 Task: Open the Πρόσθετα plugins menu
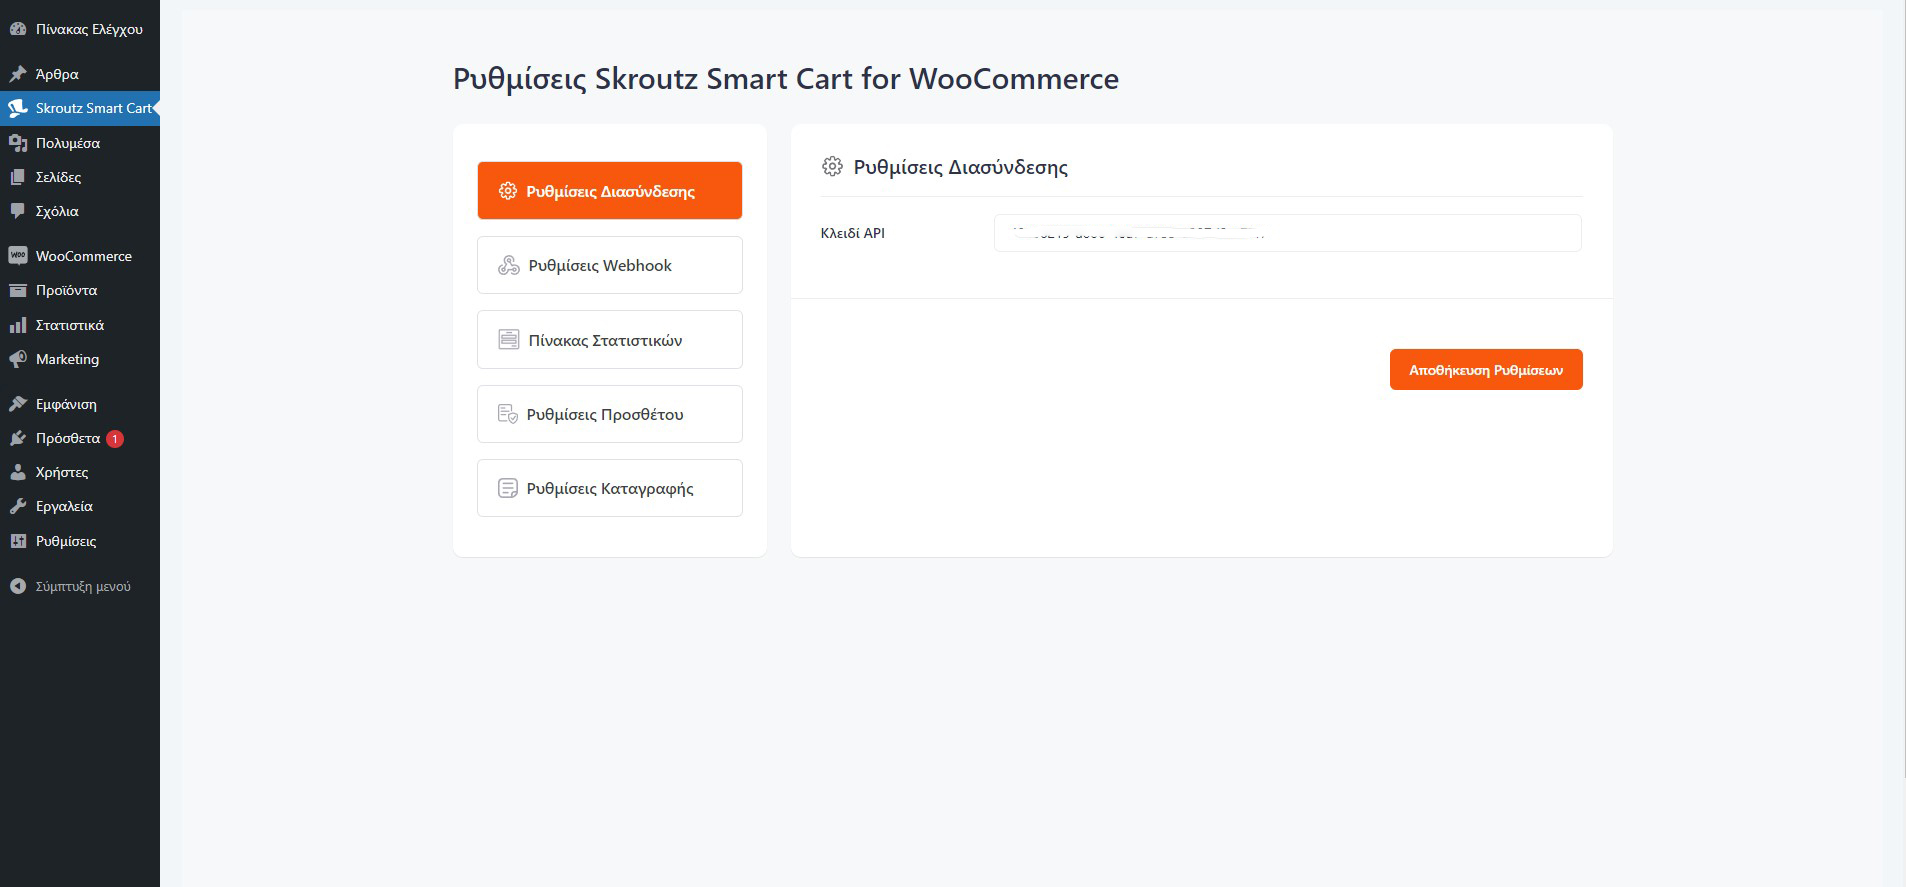(67, 438)
